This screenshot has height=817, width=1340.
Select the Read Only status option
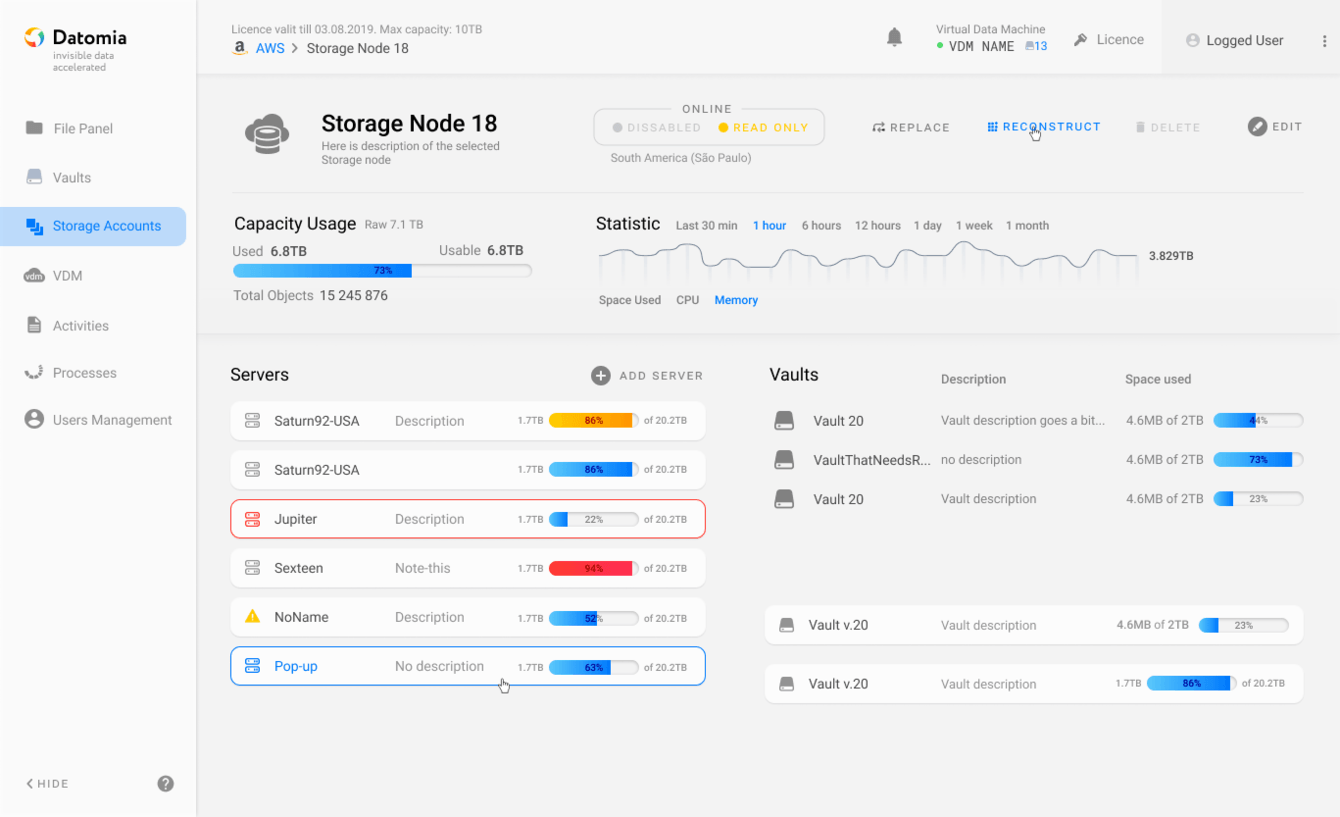coord(763,128)
